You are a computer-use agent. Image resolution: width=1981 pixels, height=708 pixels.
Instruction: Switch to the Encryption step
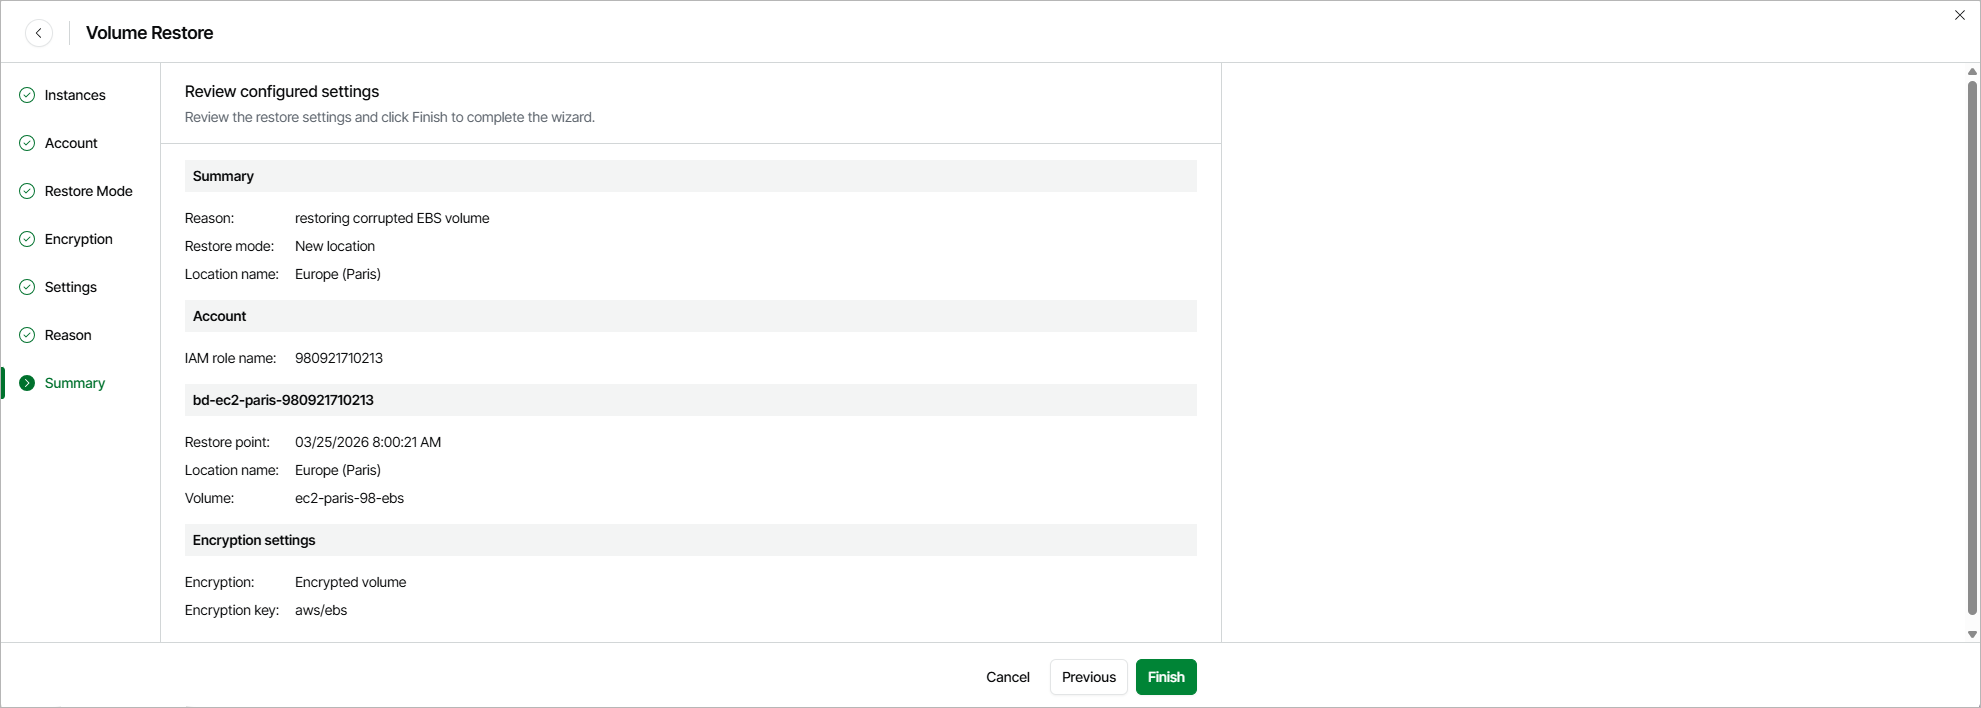78,239
